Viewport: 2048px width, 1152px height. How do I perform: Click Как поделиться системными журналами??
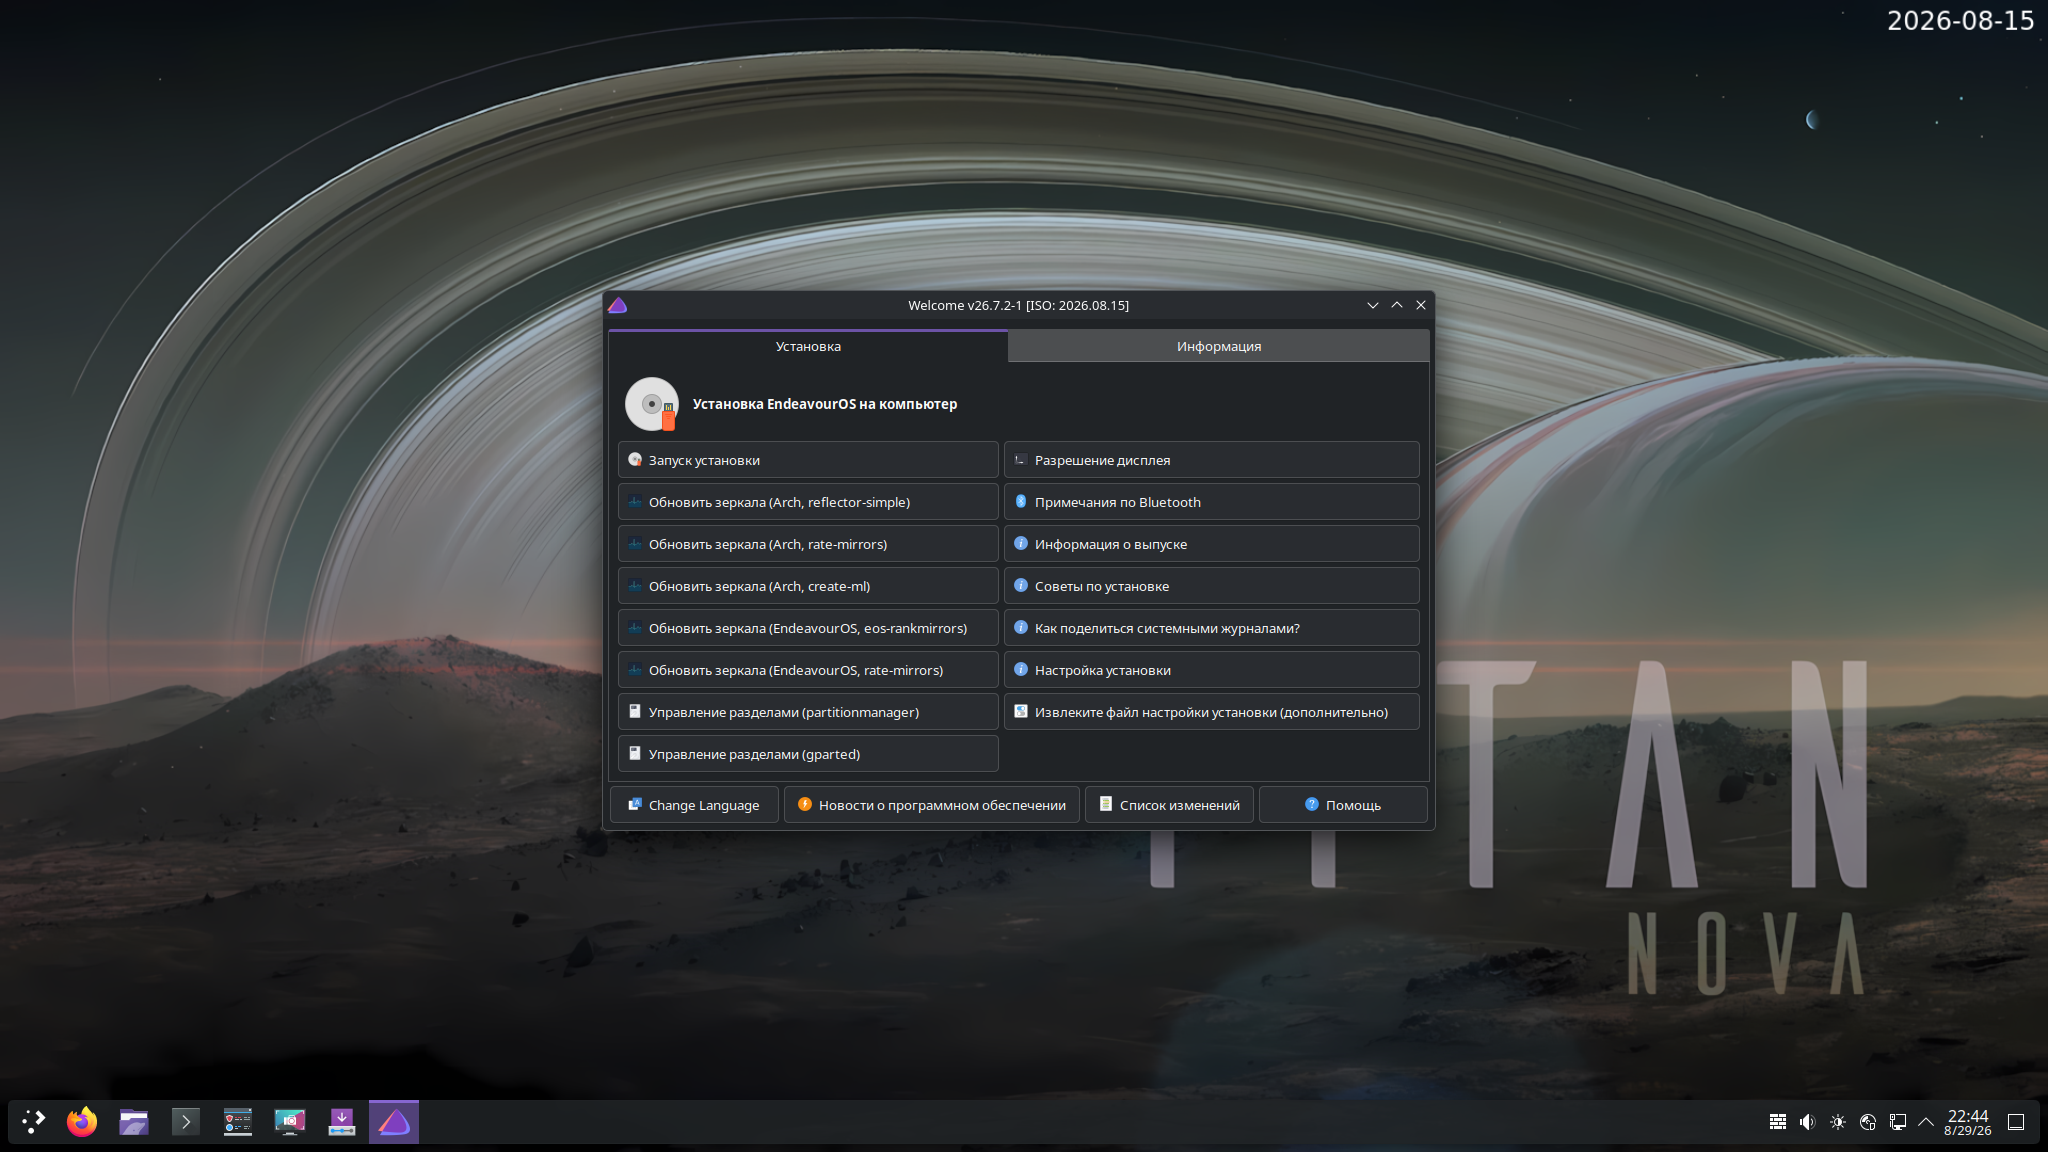click(x=1212, y=628)
